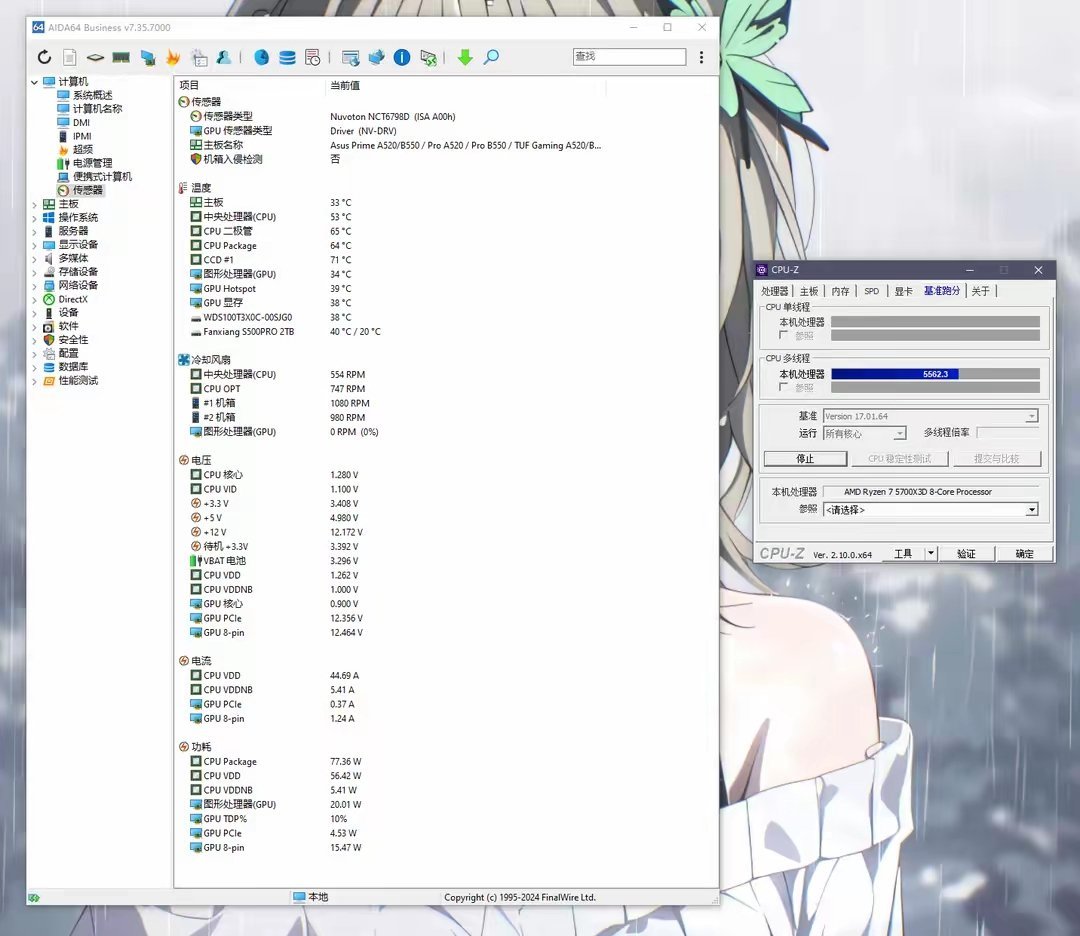Click the blue folders network toolbar icon
The width and height of the screenshot is (1080, 936).
click(376, 57)
